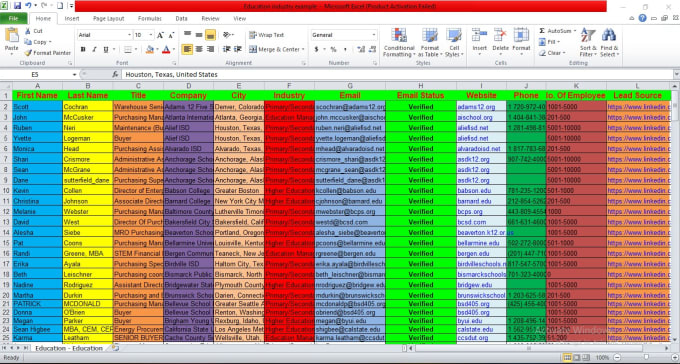Open the fill color picker
Screen dimensions: 680x364
coord(150,49)
